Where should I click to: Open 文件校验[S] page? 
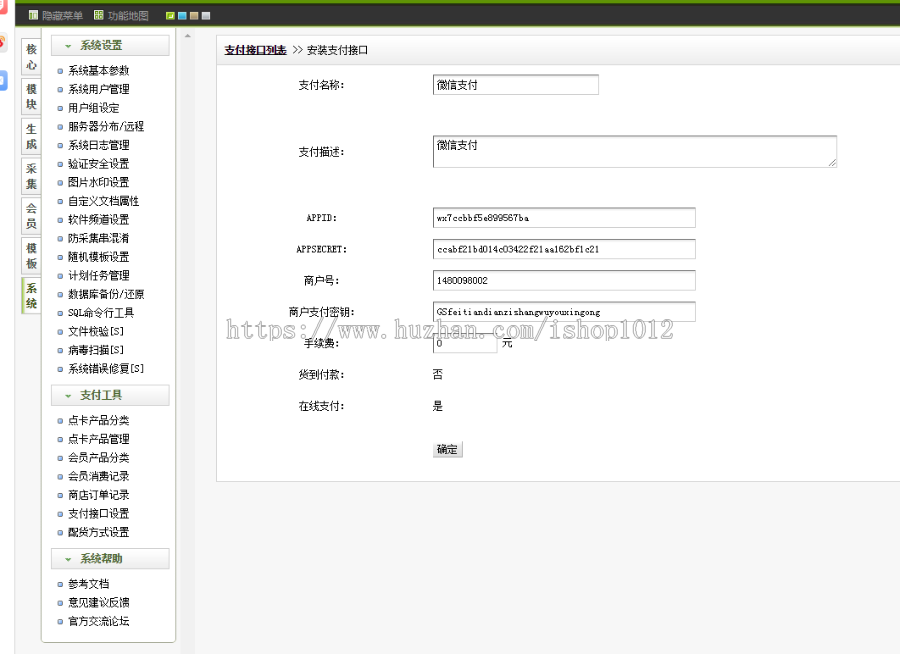(x=96, y=331)
